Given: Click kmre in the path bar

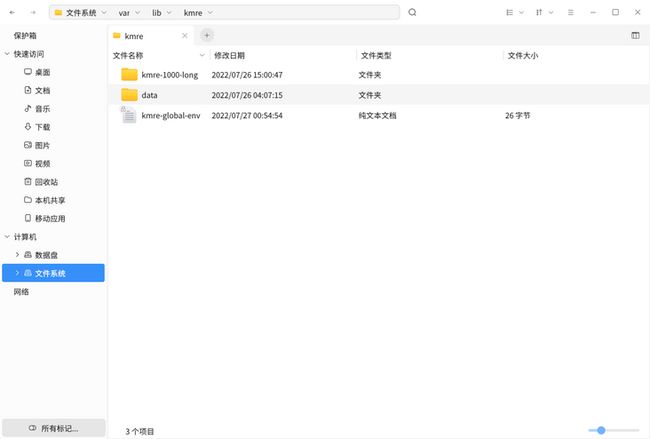Looking at the screenshot, I should [x=193, y=13].
